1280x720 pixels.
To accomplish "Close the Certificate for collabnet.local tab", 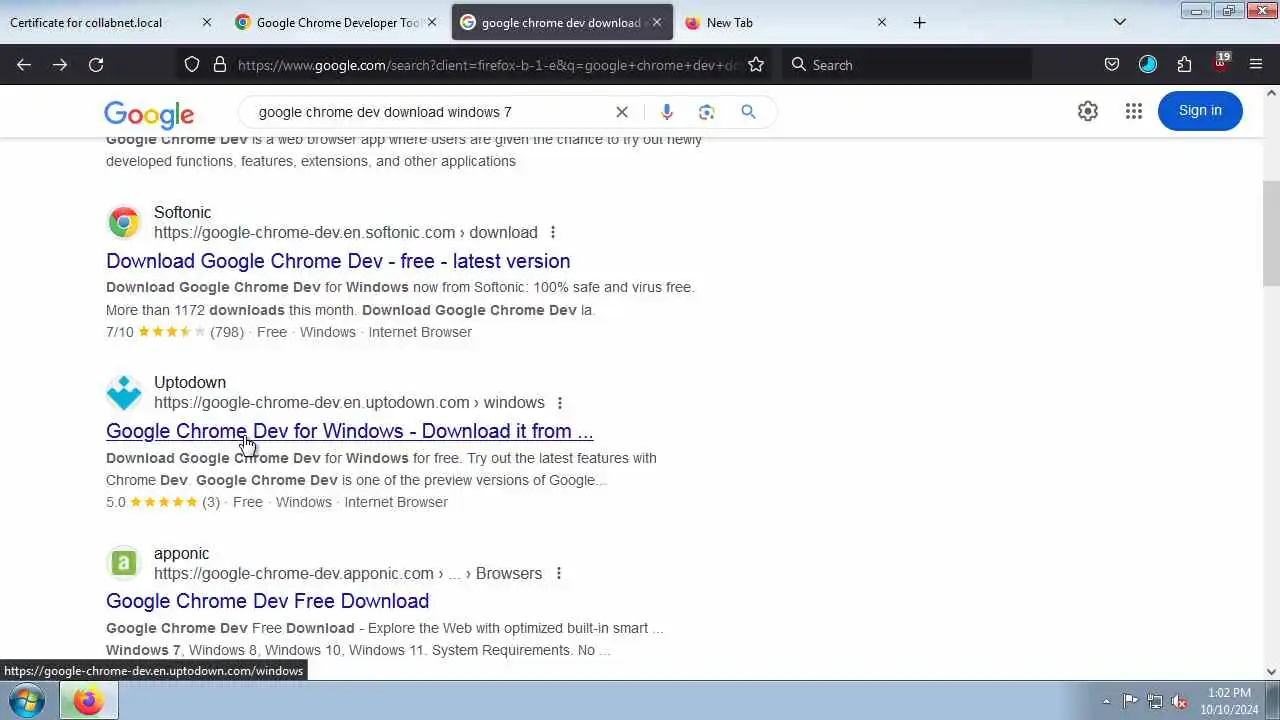I will pyautogui.click(x=207, y=22).
